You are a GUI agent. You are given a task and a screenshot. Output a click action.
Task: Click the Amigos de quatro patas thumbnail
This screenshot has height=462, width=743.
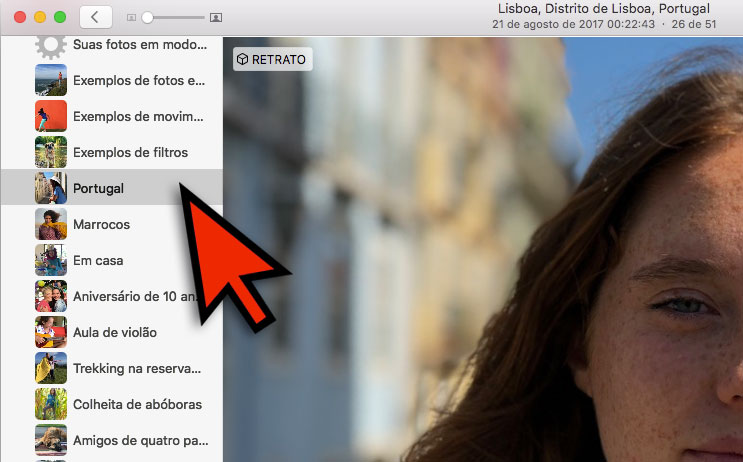click(50, 440)
